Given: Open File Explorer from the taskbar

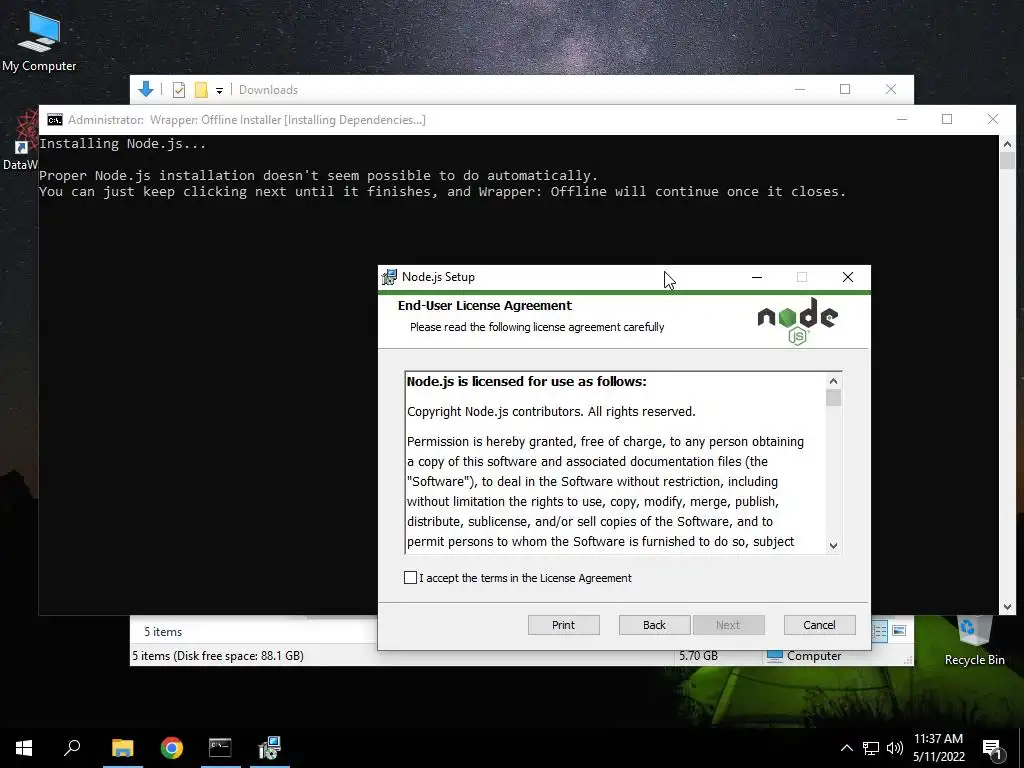Looking at the screenshot, I should coord(123,748).
